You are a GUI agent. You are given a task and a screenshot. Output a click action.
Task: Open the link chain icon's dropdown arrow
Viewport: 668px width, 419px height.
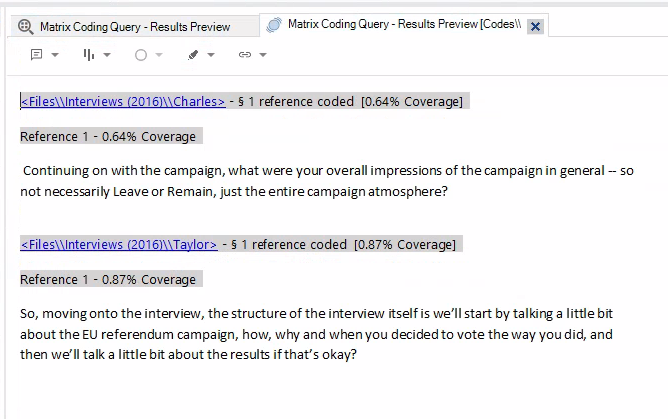(x=262, y=55)
